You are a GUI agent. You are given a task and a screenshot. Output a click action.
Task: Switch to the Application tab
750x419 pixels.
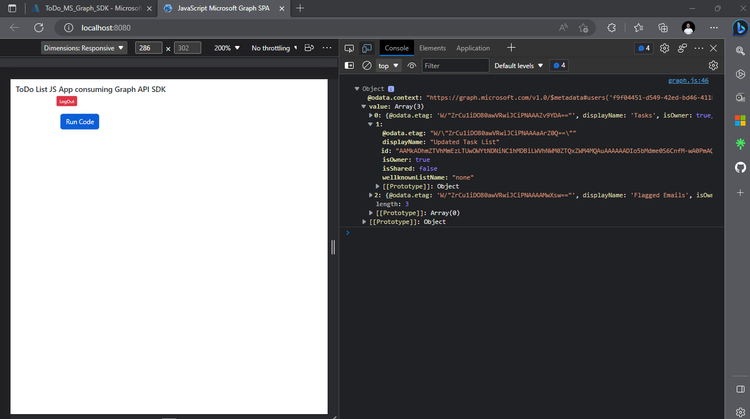pyautogui.click(x=473, y=48)
